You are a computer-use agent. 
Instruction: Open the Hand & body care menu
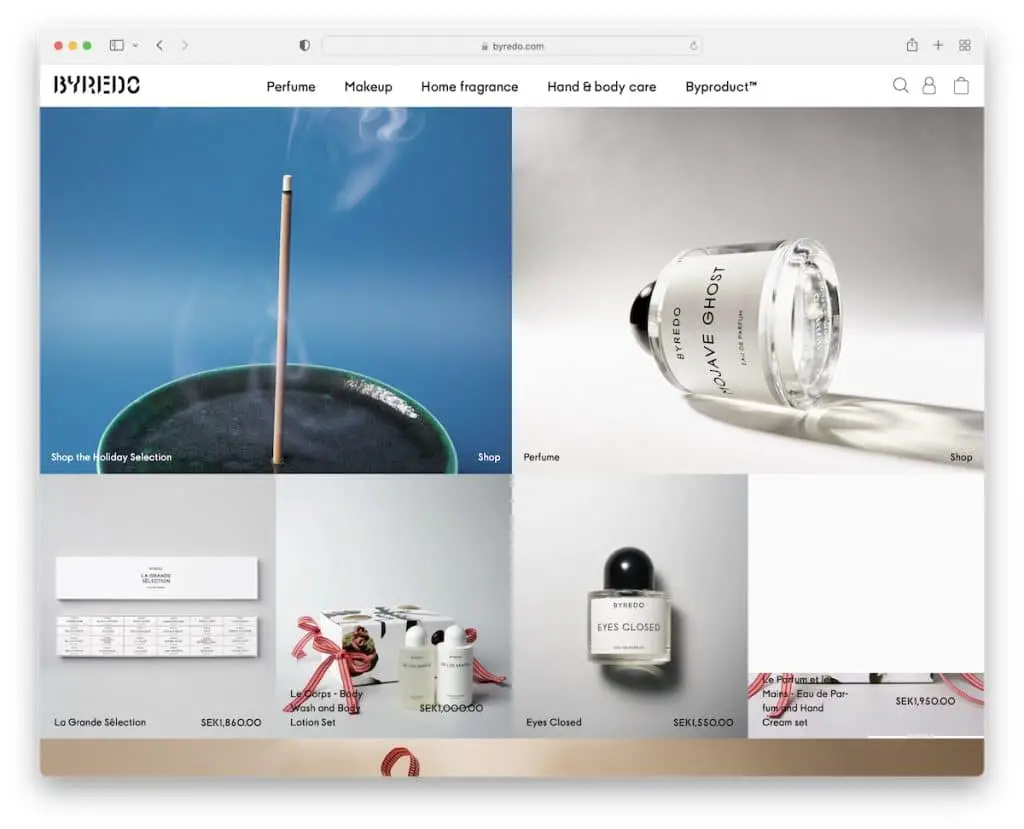(601, 87)
